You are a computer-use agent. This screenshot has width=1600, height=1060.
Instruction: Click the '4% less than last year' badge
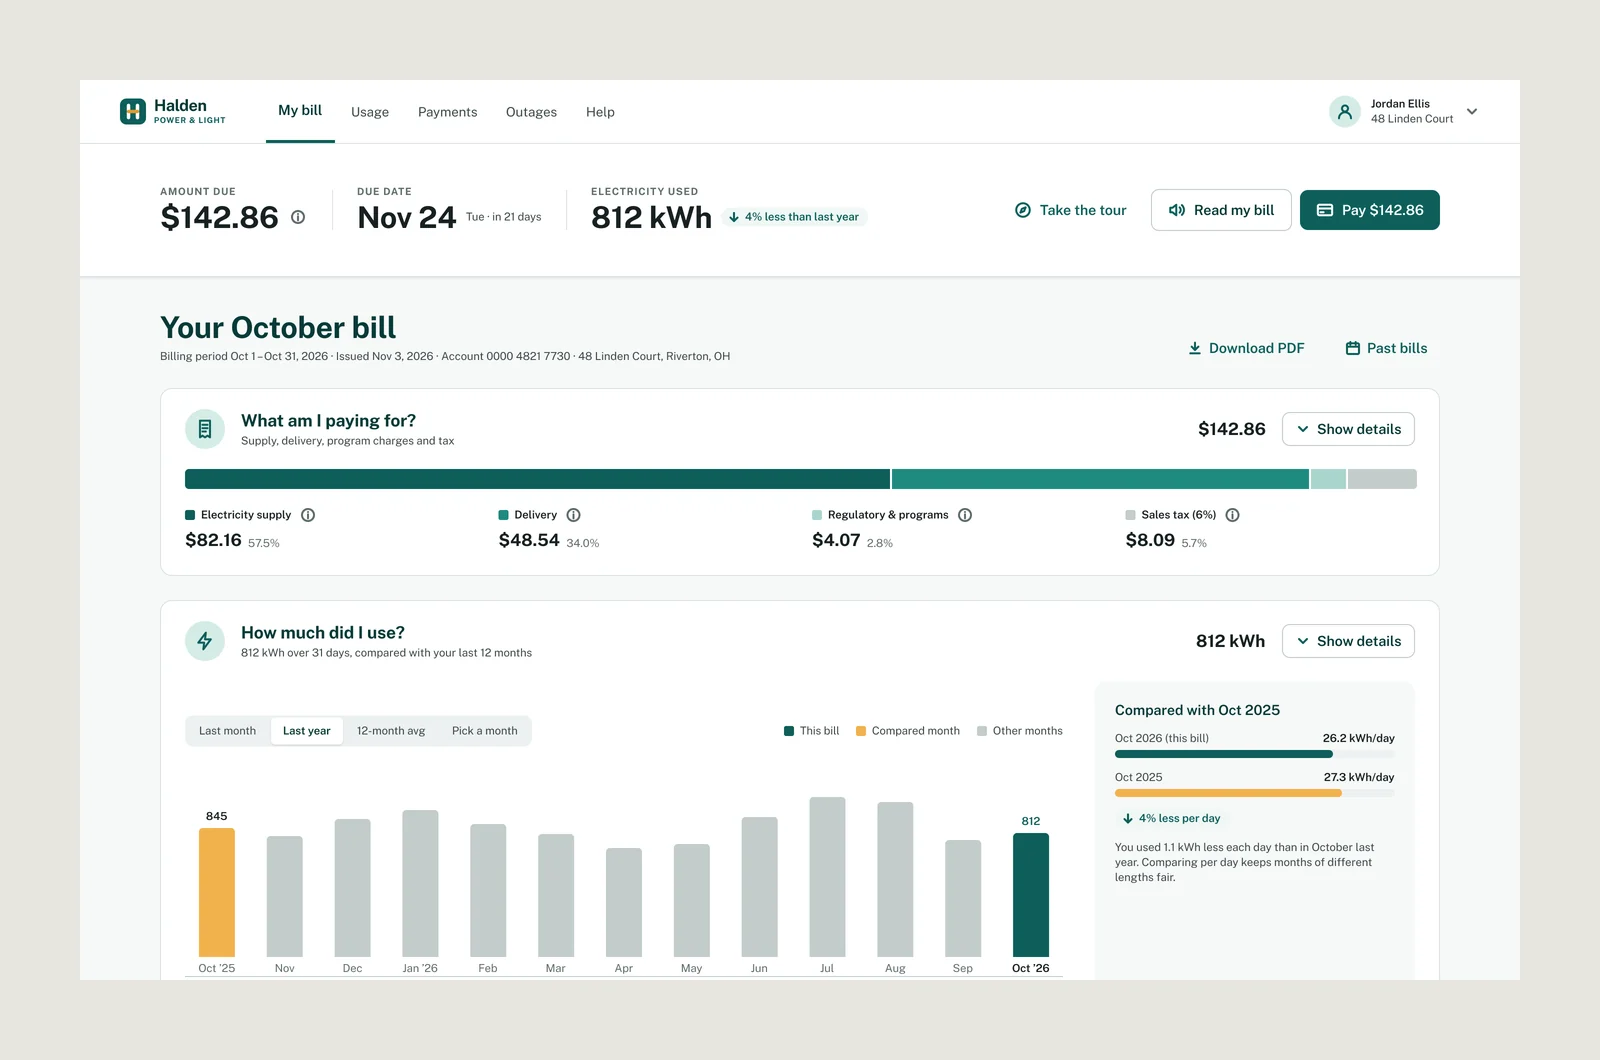click(x=794, y=217)
